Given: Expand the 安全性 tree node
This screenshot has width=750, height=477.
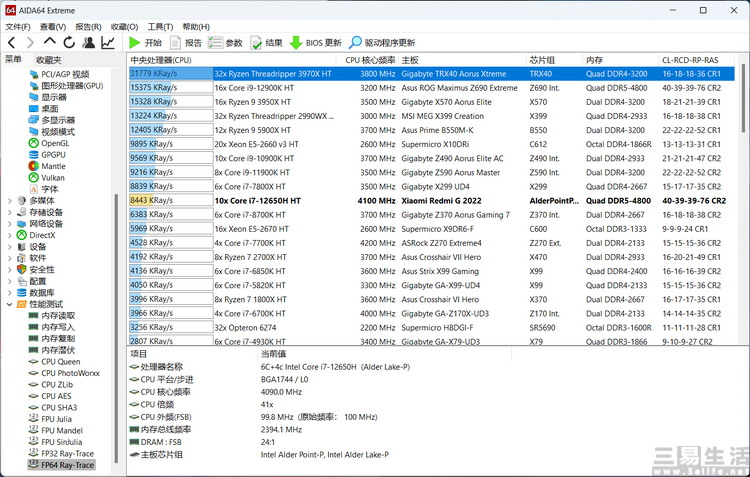Looking at the screenshot, I should [10, 270].
